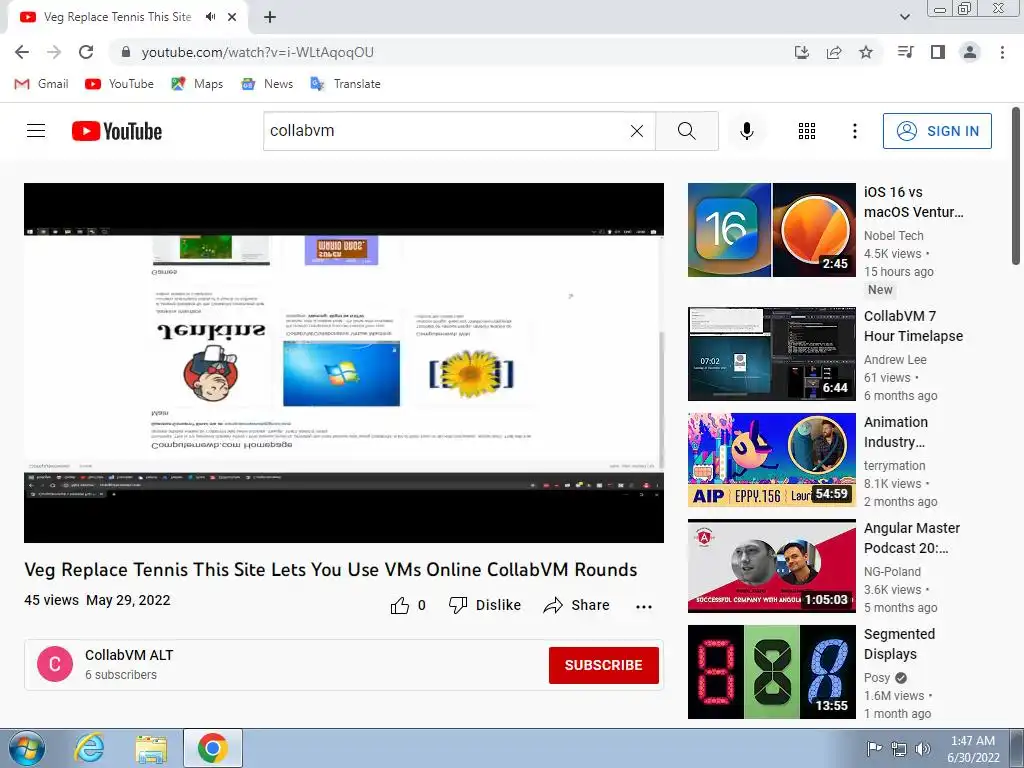
Task: Open more actions ellipsis under the video
Action: 644,606
